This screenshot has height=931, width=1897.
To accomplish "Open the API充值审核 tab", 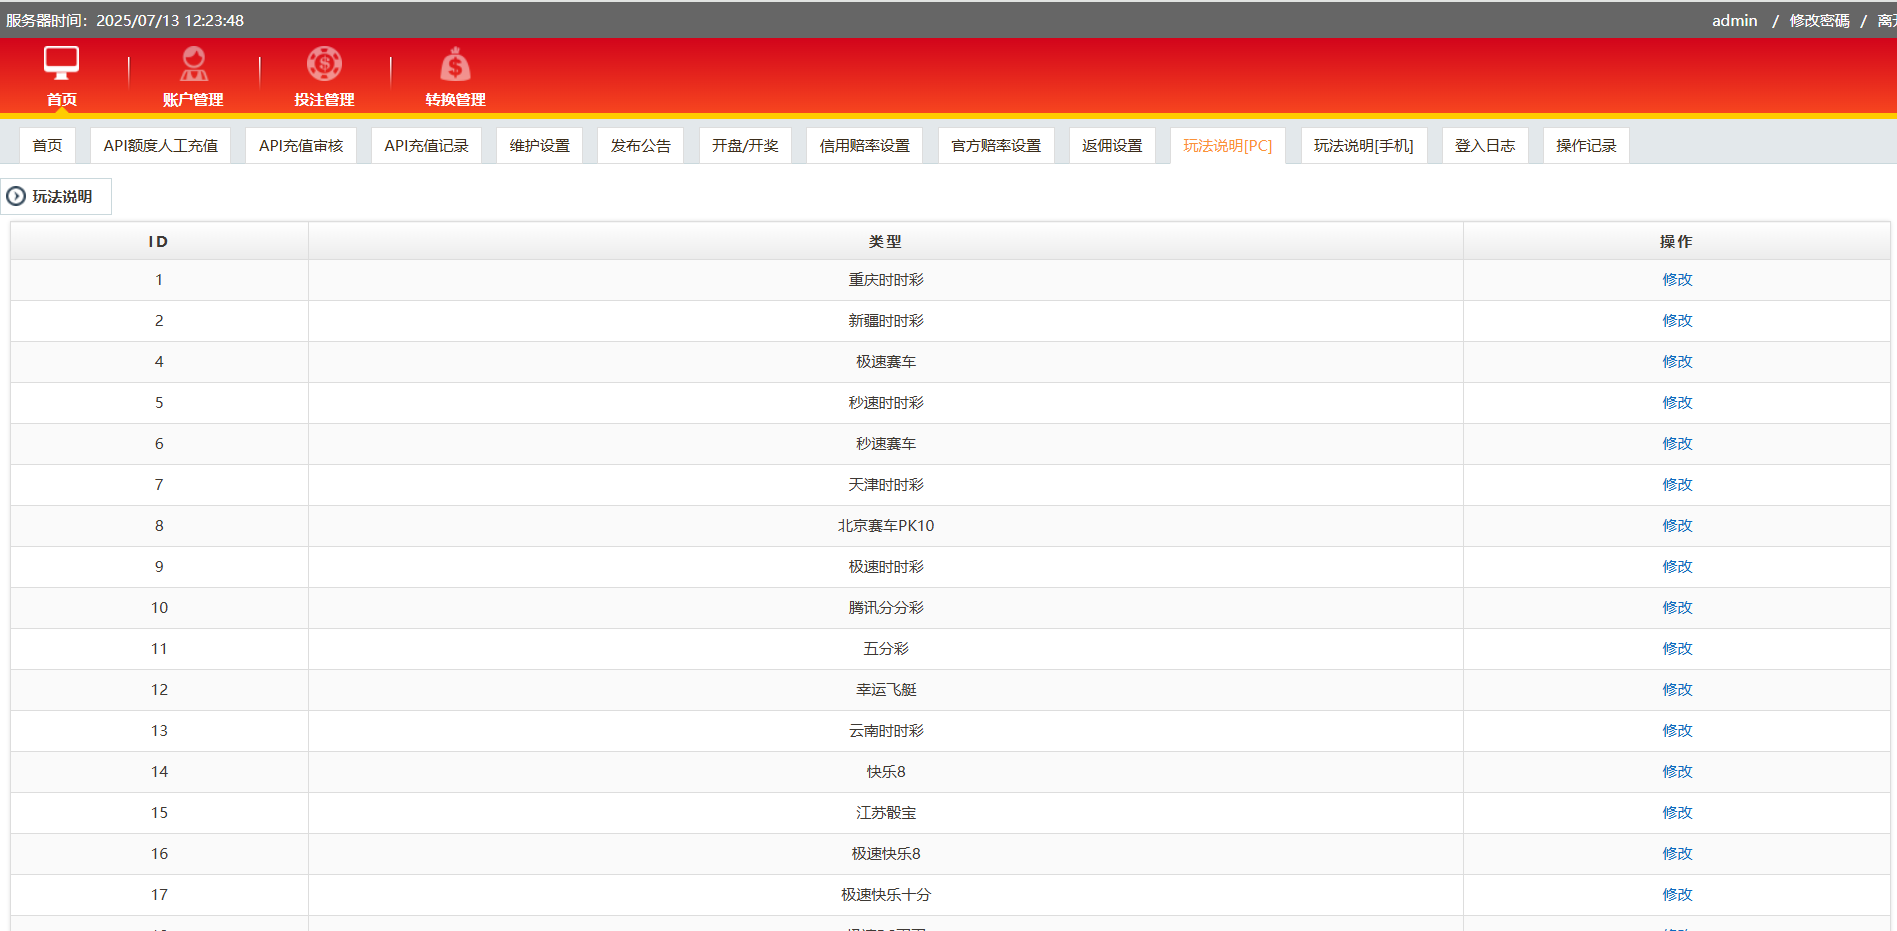I will [x=301, y=146].
